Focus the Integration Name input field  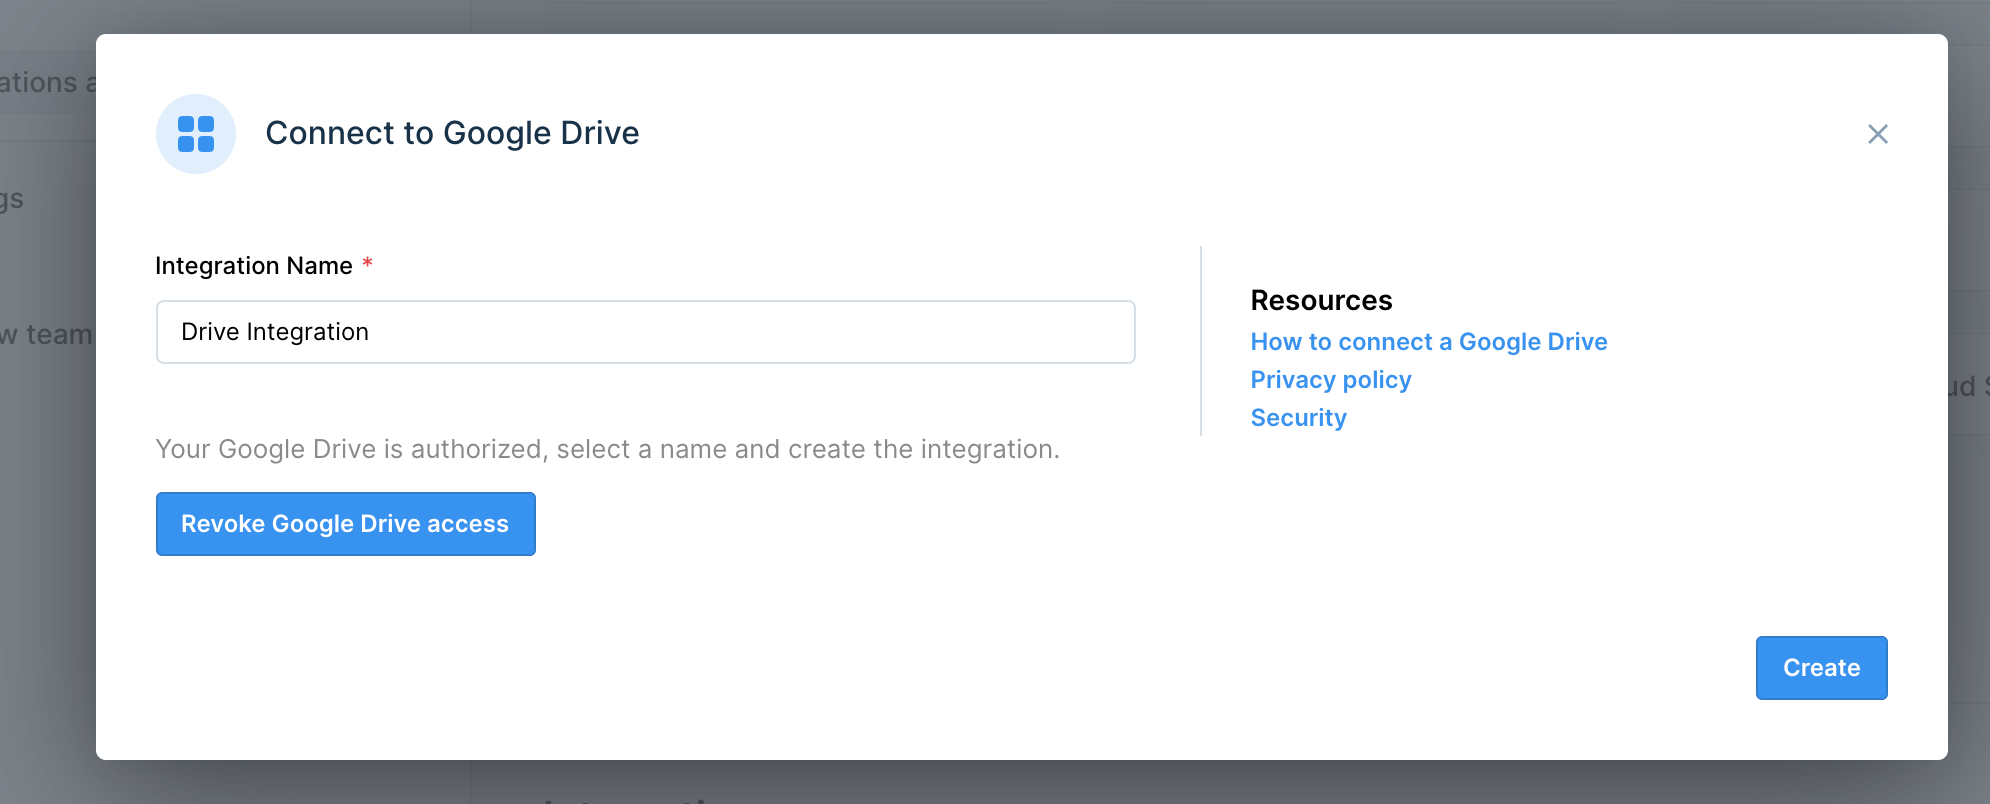point(645,332)
